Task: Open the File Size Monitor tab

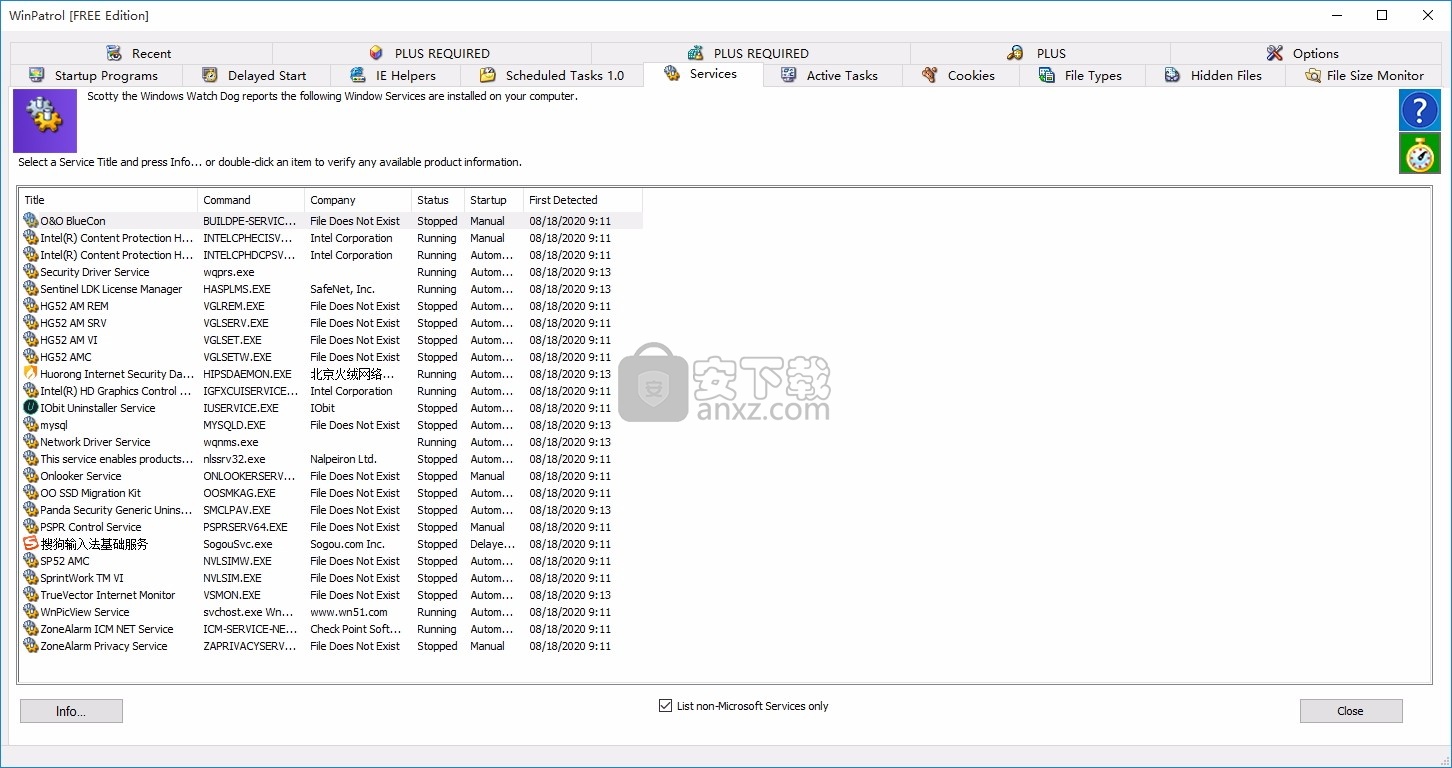Action: coord(1364,75)
